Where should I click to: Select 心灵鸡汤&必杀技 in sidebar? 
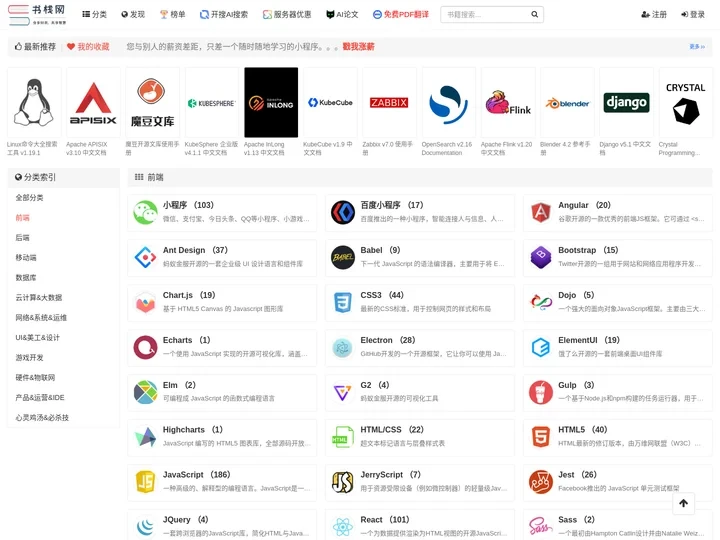(42, 417)
